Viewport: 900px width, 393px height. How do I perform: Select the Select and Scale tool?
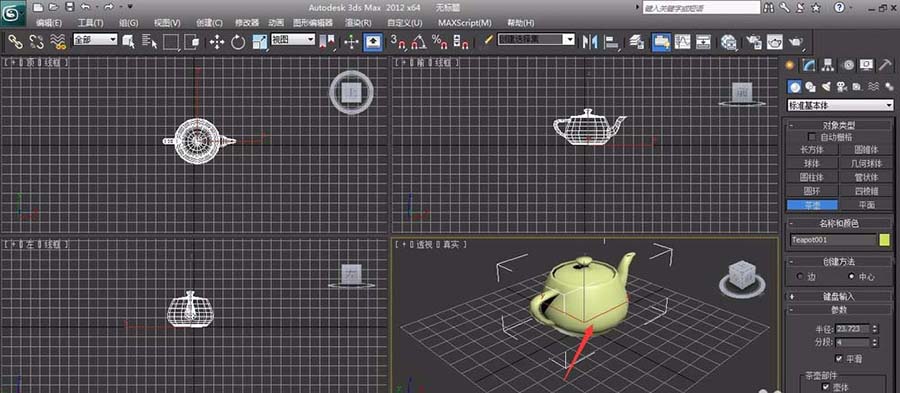click(259, 41)
